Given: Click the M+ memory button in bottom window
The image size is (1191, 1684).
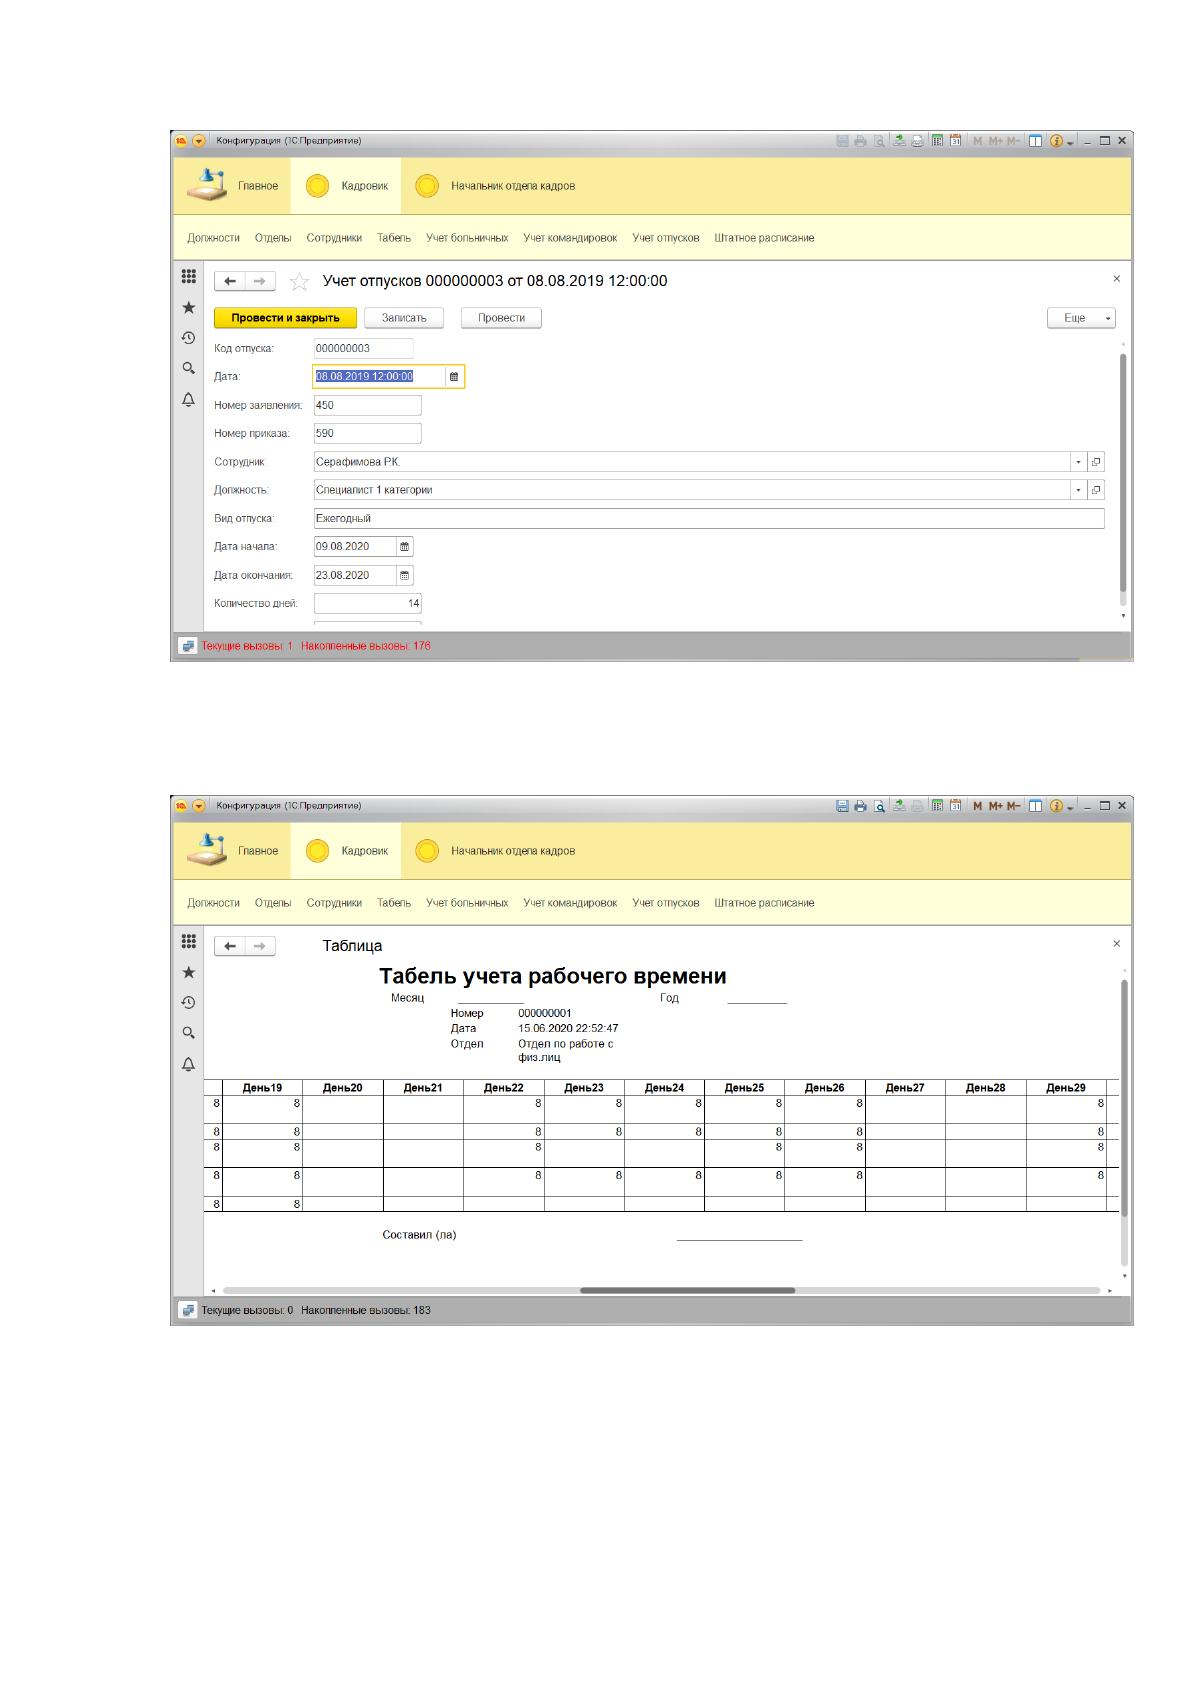Looking at the screenshot, I should coord(996,806).
